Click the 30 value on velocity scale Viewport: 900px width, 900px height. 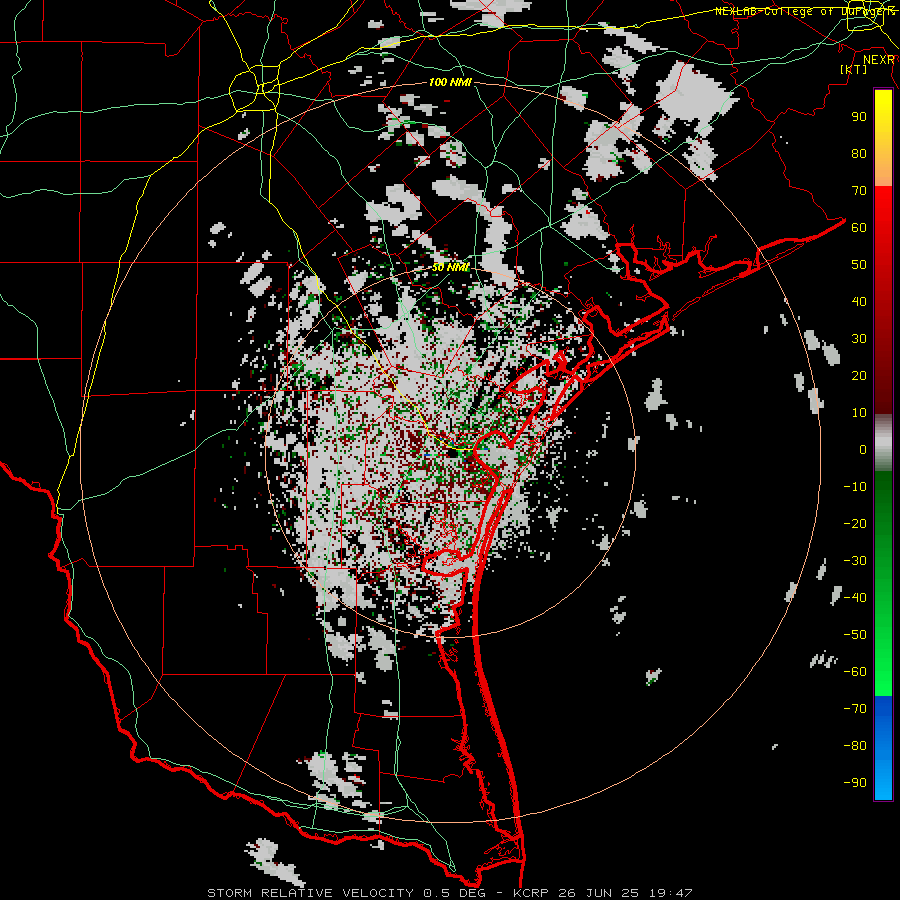click(859, 339)
